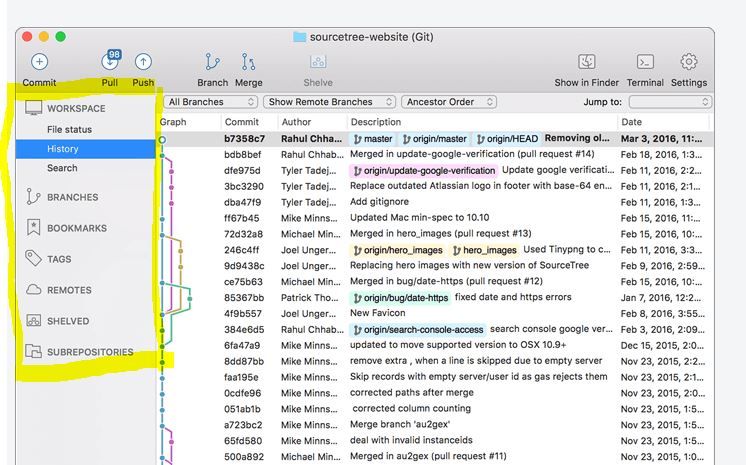This screenshot has height=465, width=746.
Task: Click the Bookmarks sidebar icon
Action: pyautogui.click(x=33, y=228)
